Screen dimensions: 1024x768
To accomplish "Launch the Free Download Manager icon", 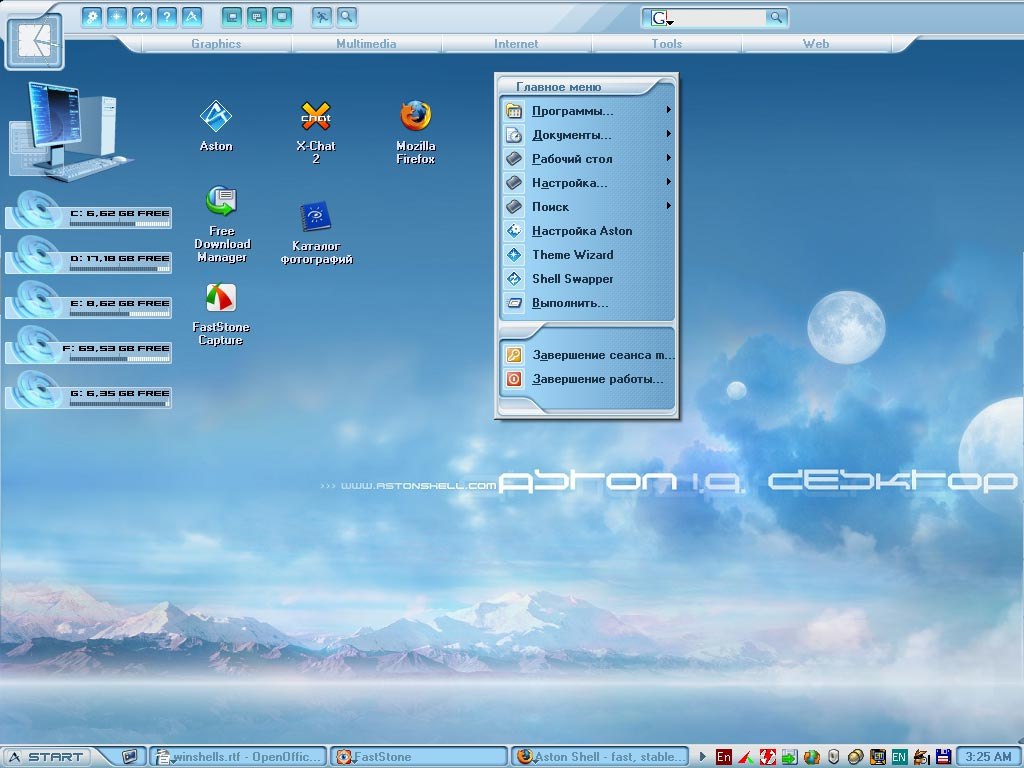I will pyautogui.click(x=222, y=224).
